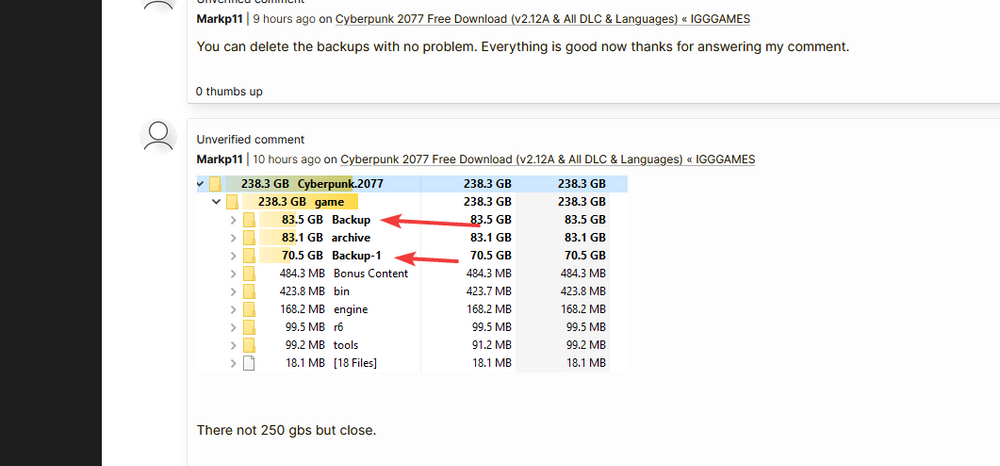Click the folder icon of the game row
This screenshot has height=466, width=1000.
232,202
